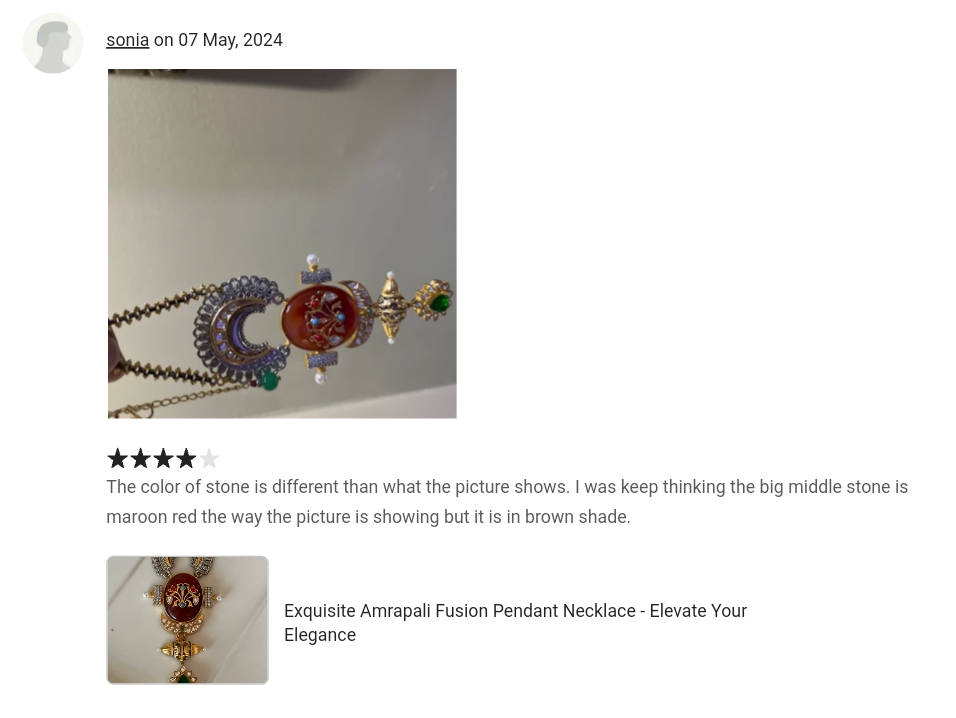Click the maroon oval stone in product thumbnail
This screenshot has width=956, height=718.
click(183, 593)
